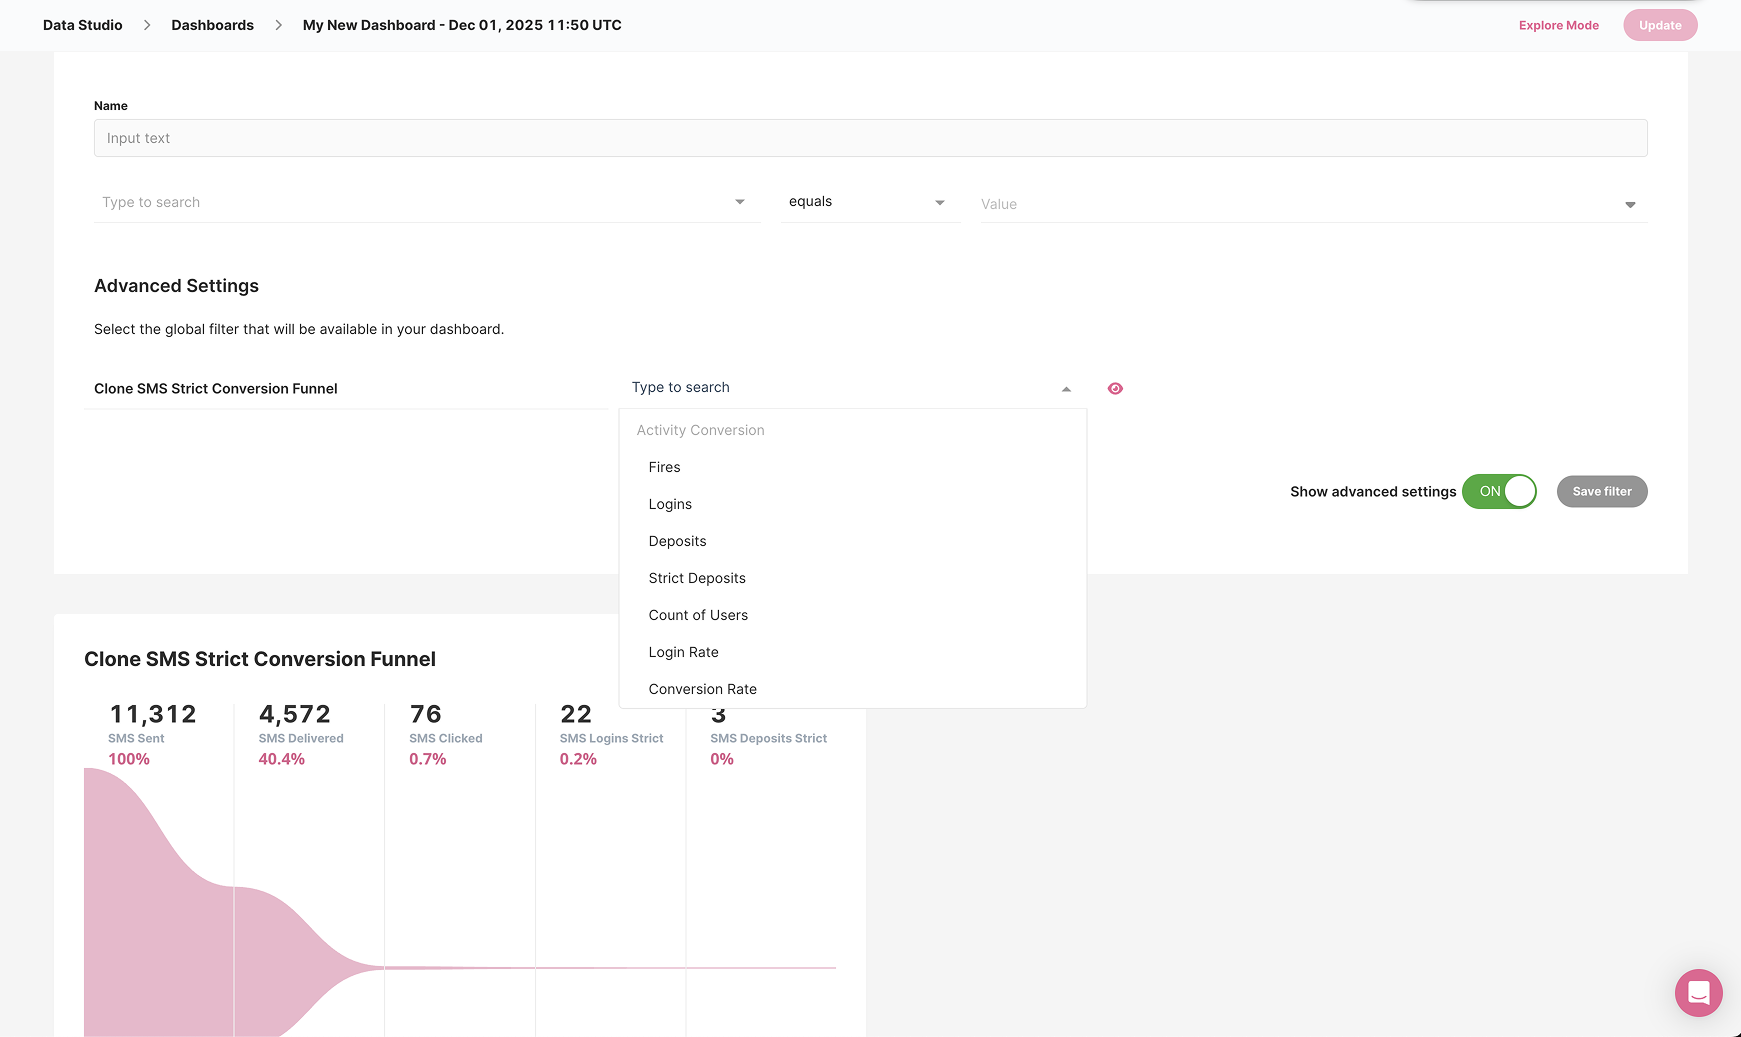Viewport: 1741px width, 1037px height.
Task: Select "Fires" under Activity Conversion
Action: [664, 467]
